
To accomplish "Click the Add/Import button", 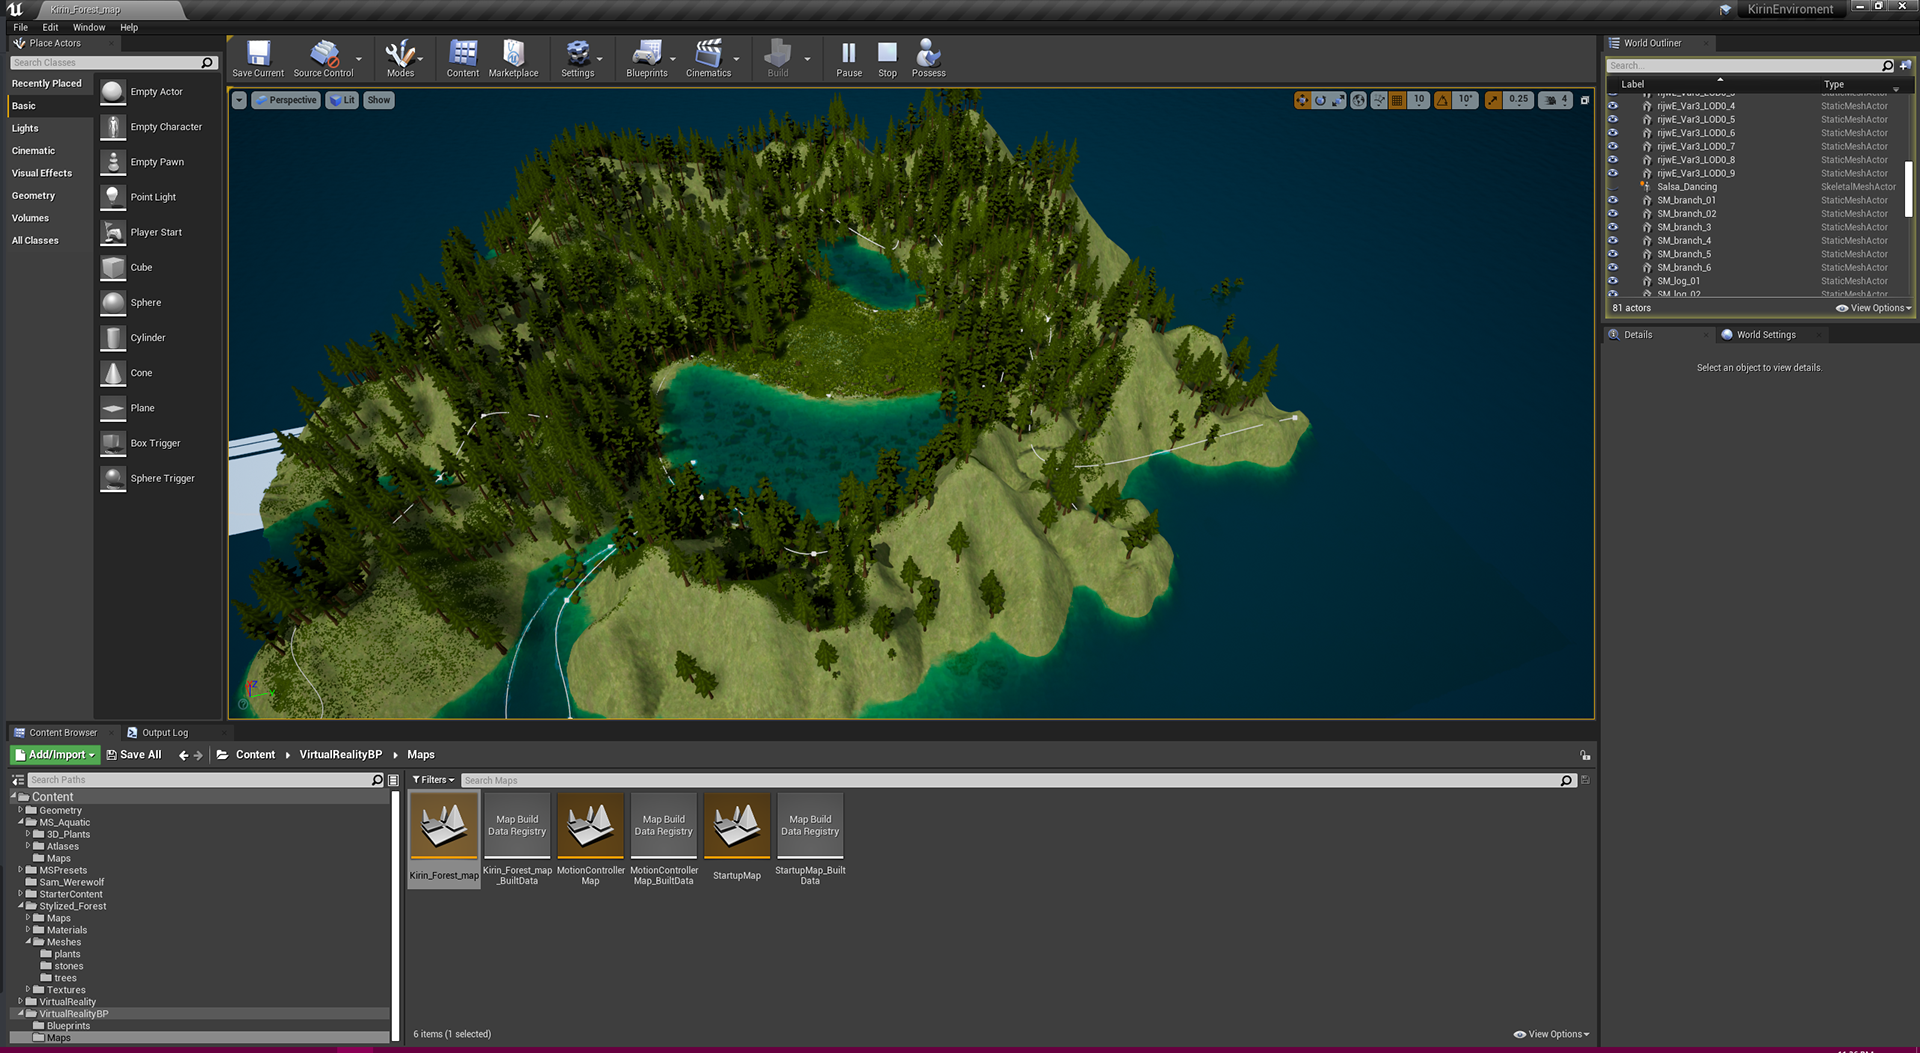I will tap(55, 755).
